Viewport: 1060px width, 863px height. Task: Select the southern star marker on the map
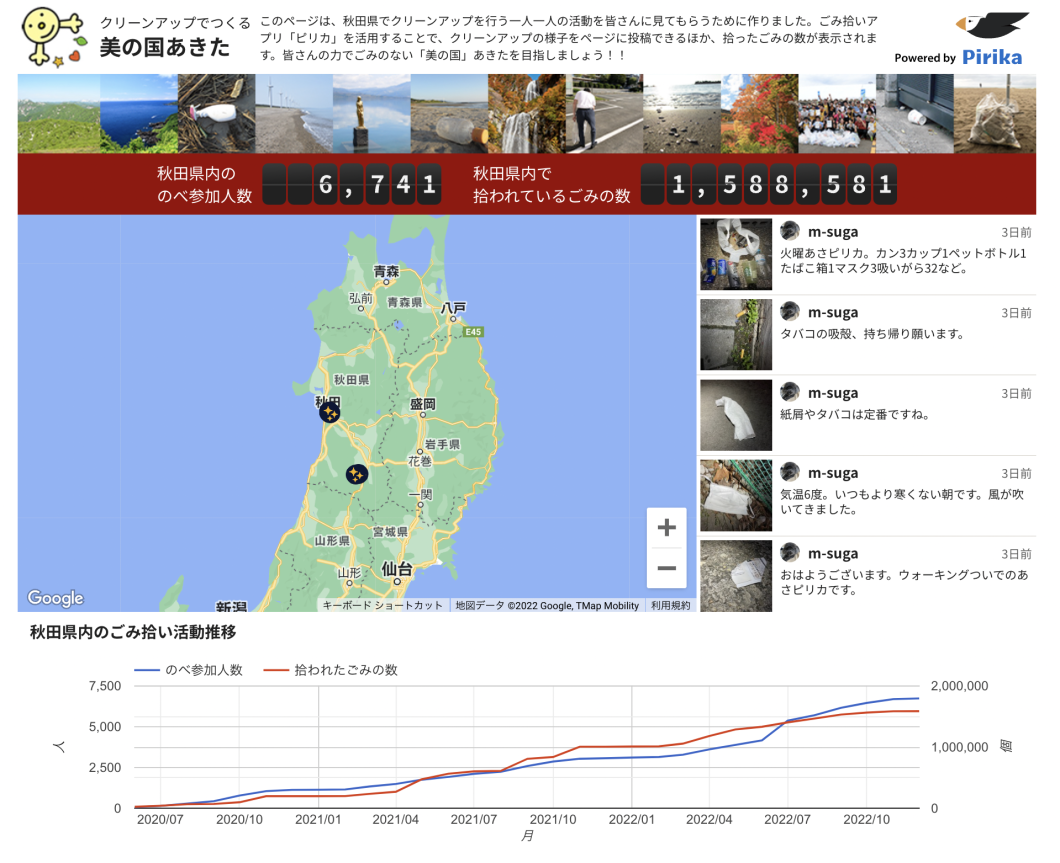(357, 474)
